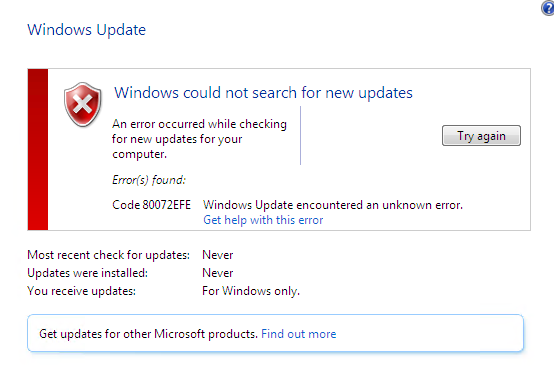
Task: Click the red shield error icon
Action: coord(83,105)
